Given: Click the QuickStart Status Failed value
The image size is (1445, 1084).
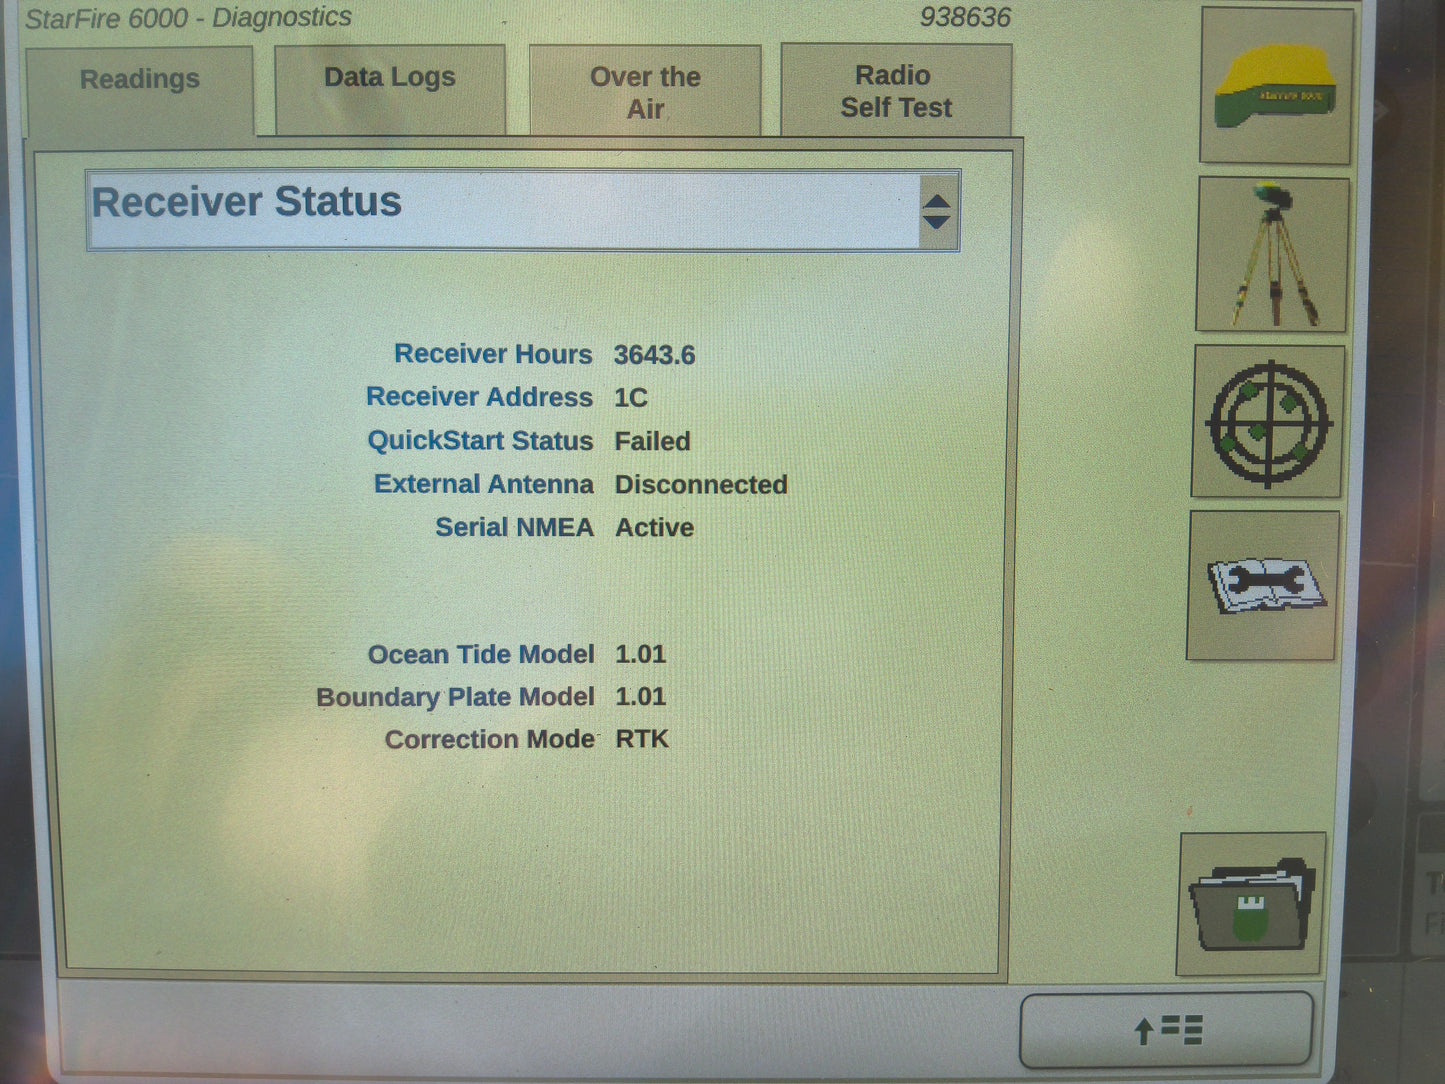Looking at the screenshot, I should pyautogui.click(x=652, y=441).
